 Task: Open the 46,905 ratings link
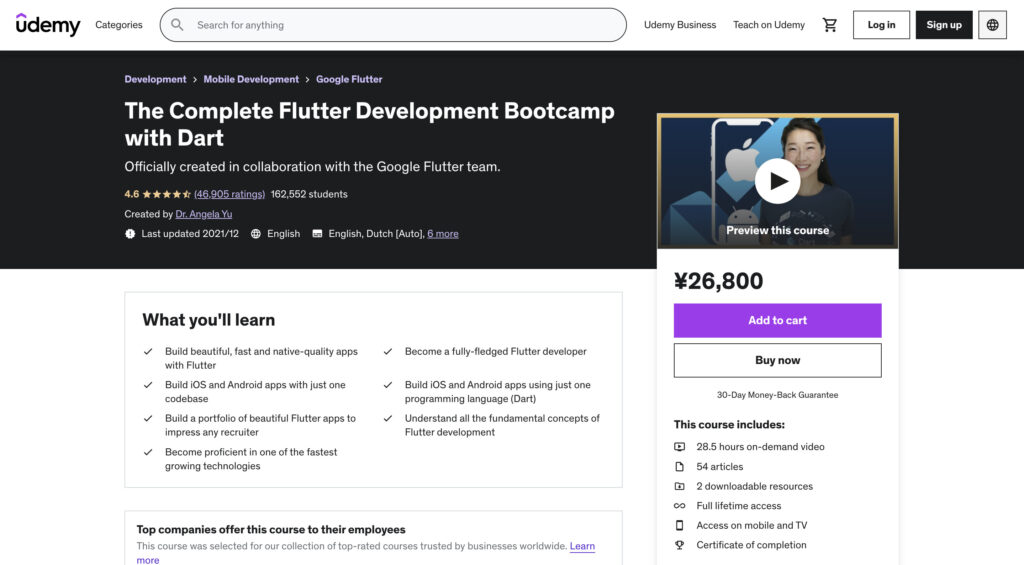coord(229,194)
